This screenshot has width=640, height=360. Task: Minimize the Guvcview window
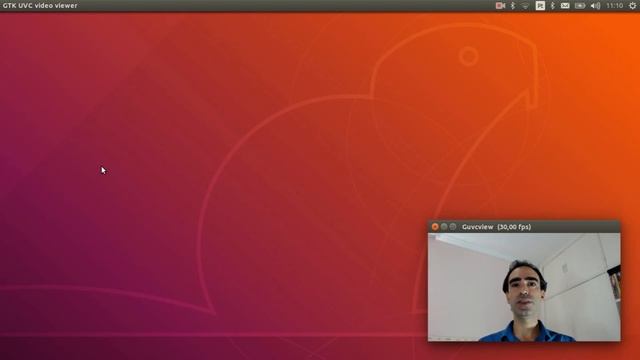[444, 227]
